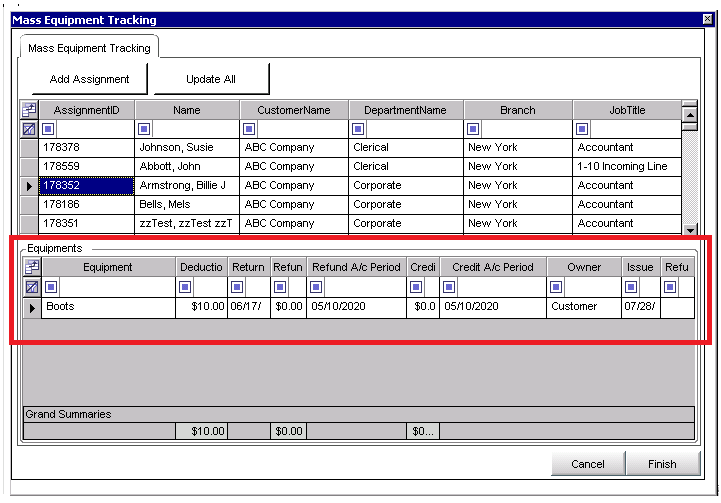The image size is (721, 503).
Task: Click job title 1-10 Incoming Line
Action: pyautogui.click(x=627, y=166)
